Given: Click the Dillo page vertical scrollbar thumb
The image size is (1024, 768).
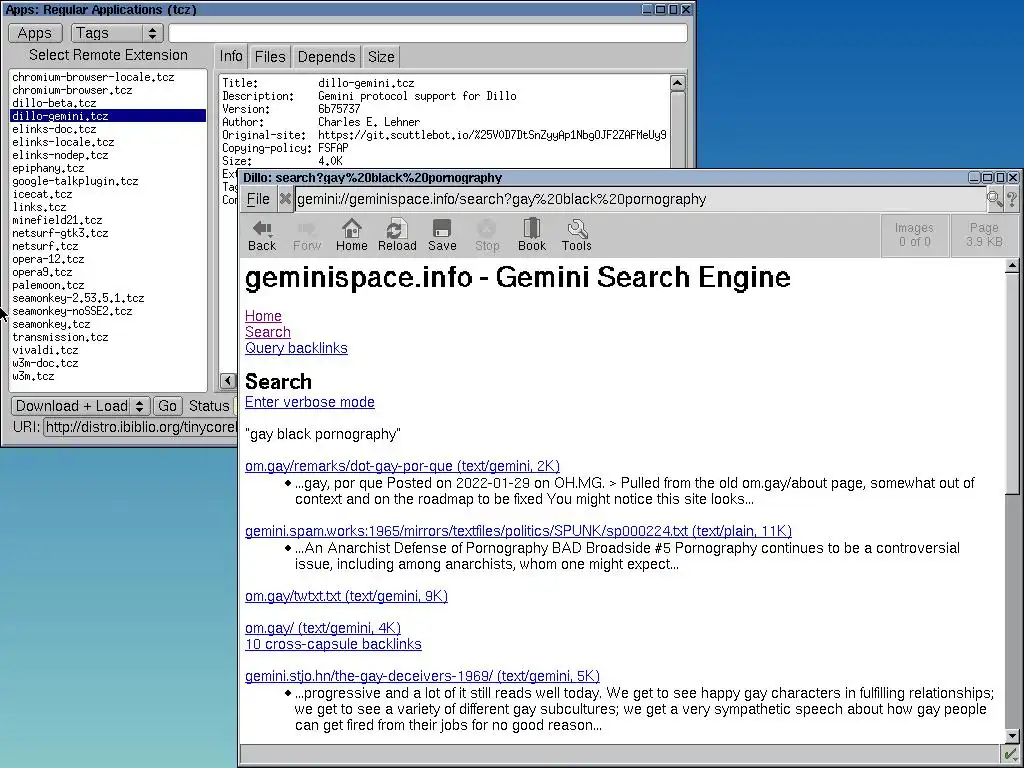Looking at the screenshot, I should coord(1012,383).
